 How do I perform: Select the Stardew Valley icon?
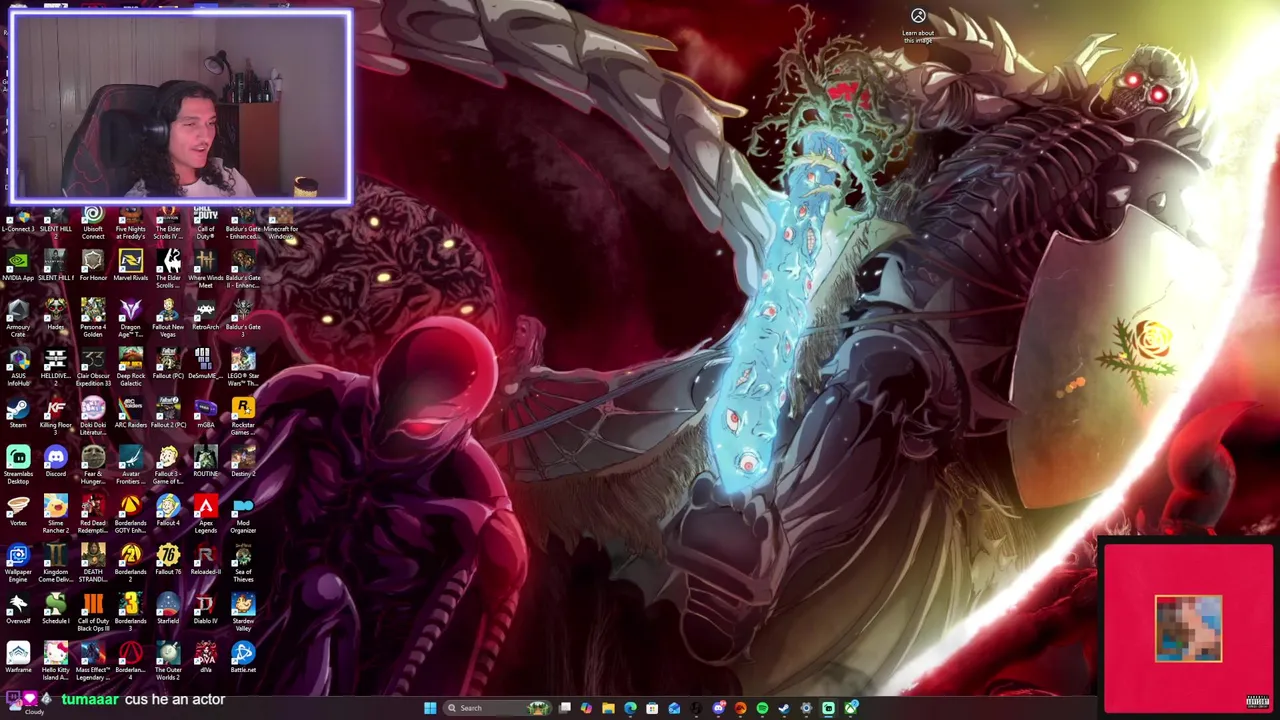(x=243, y=611)
